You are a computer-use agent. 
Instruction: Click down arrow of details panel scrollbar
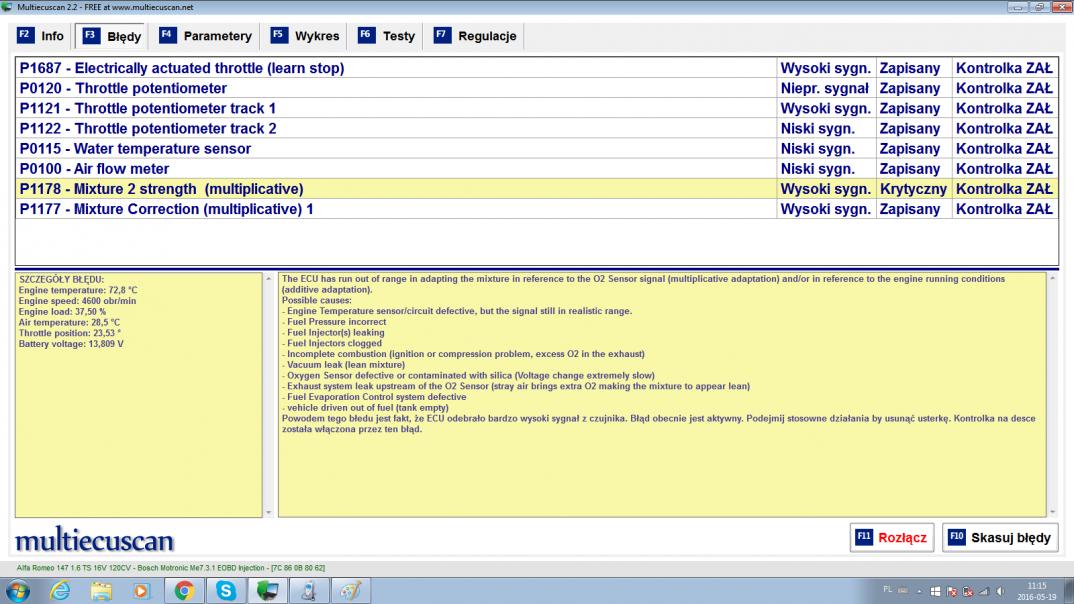pos(268,512)
